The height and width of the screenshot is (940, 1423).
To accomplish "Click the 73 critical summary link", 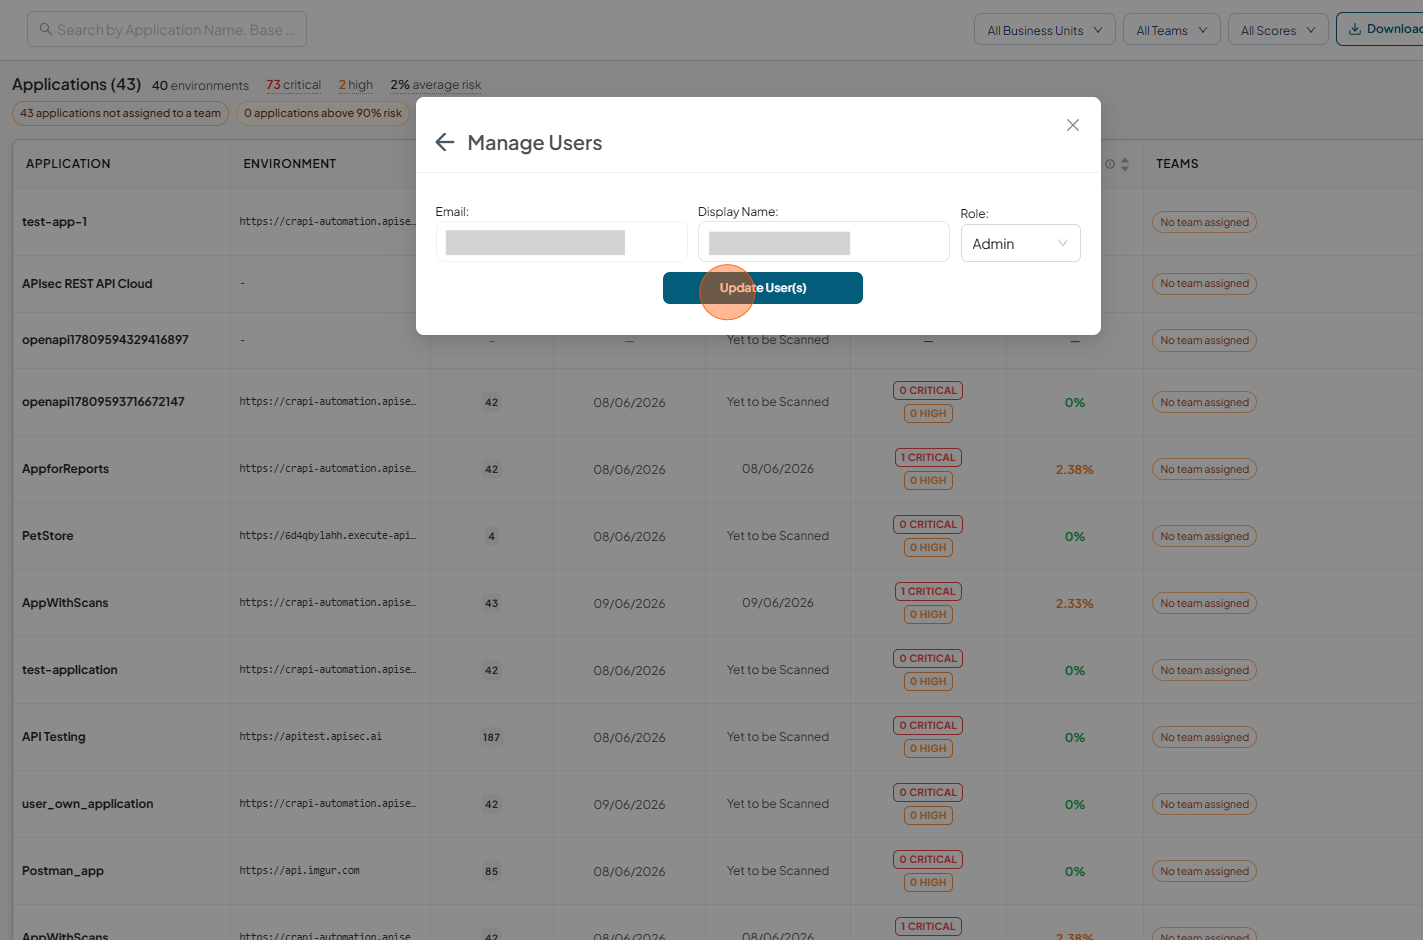I will click(294, 85).
